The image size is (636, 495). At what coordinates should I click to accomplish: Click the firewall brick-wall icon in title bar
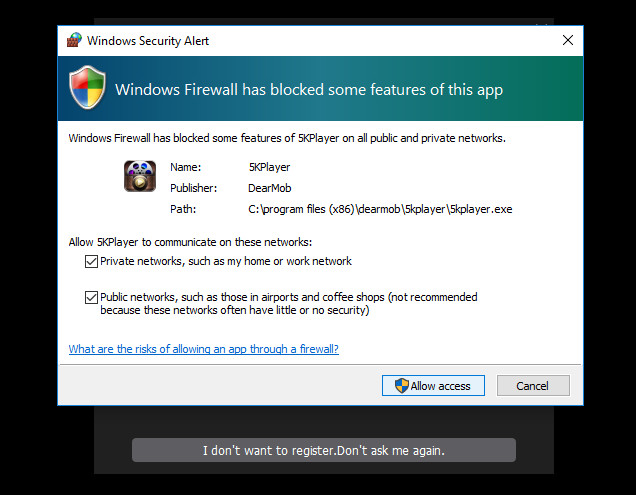tap(74, 40)
